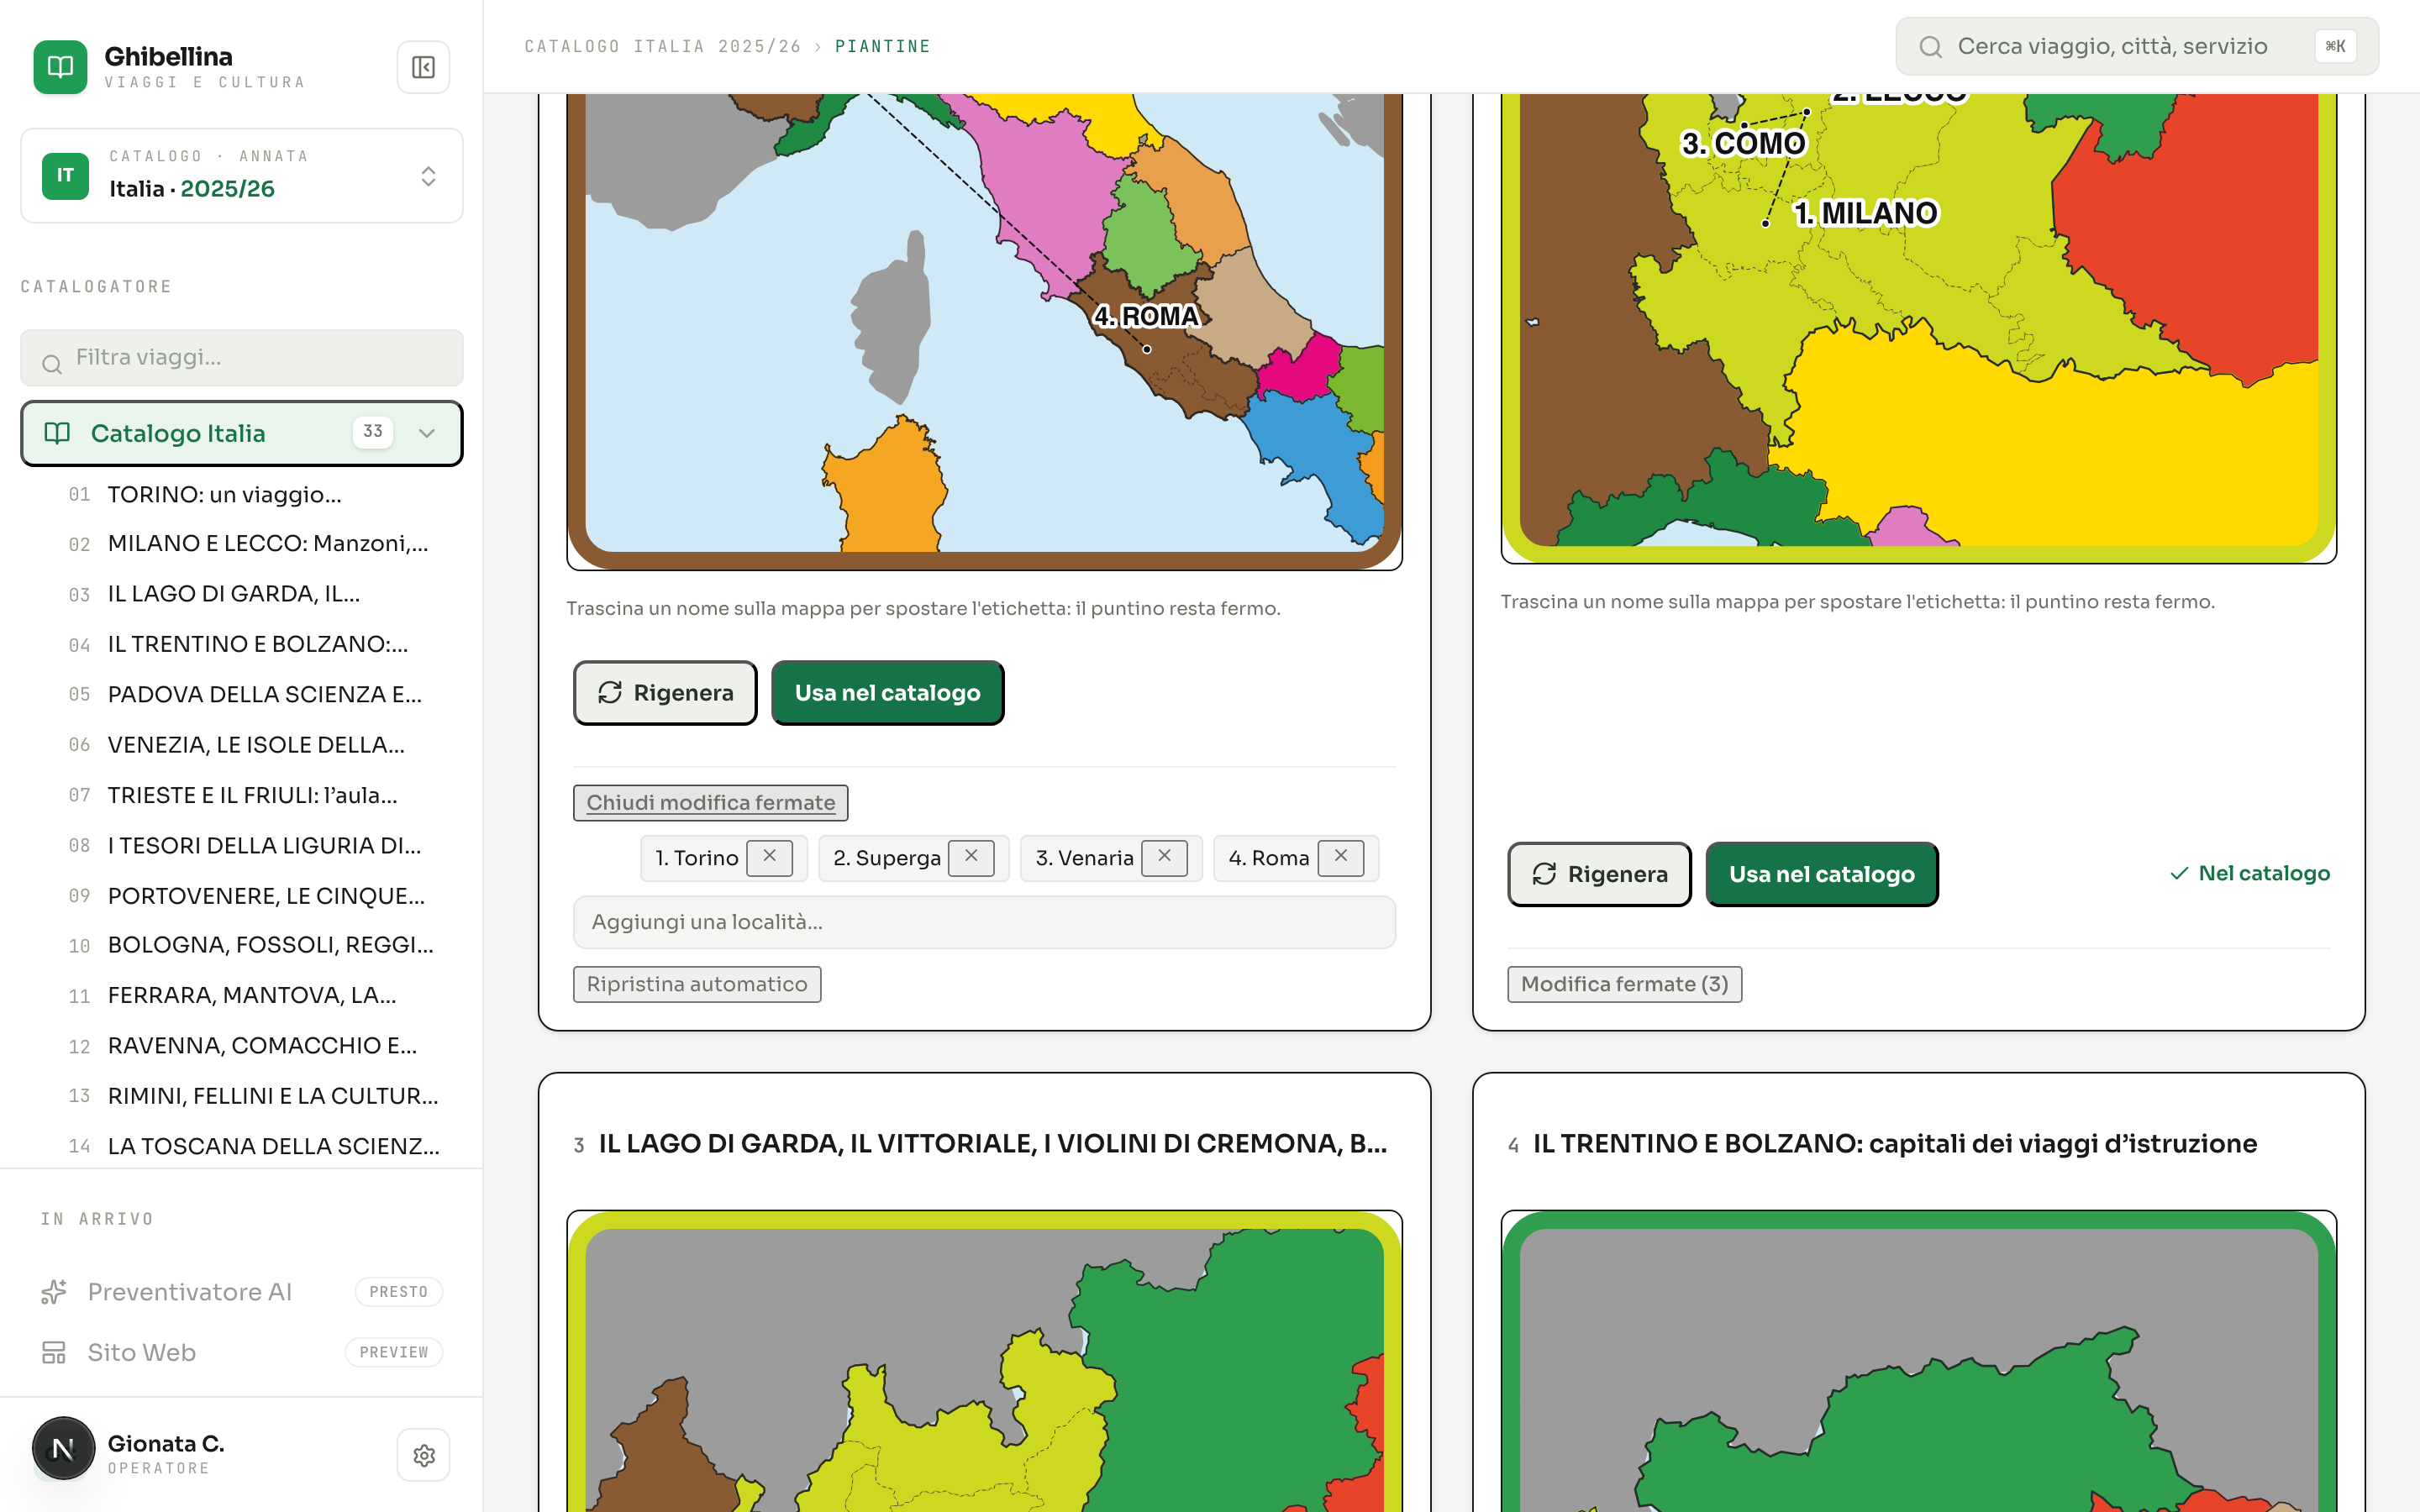This screenshot has height=1512, width=2420.
Task: Click the Nel catalogo status
Action: [x=2250, y=874]
